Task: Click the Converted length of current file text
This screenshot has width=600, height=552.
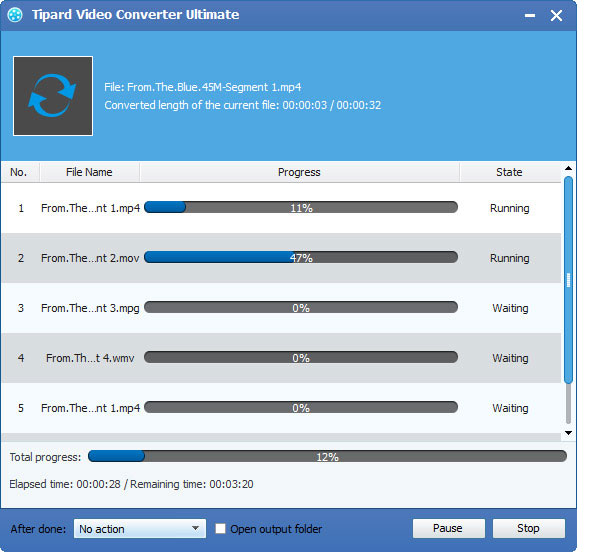Action: (243, 105)
